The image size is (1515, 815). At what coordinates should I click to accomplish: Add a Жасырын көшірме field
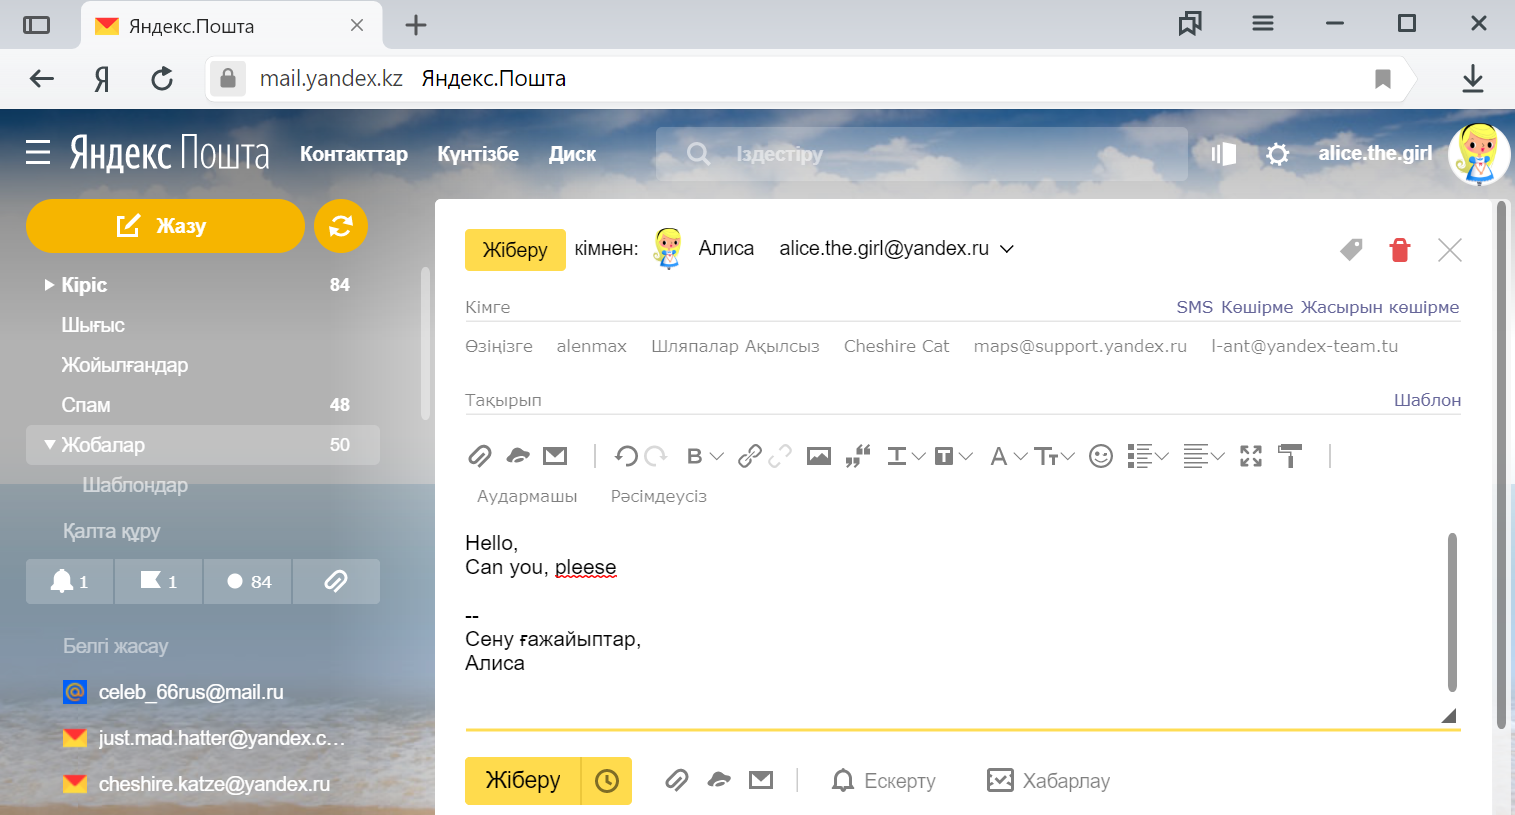[x=1380, y=307]
